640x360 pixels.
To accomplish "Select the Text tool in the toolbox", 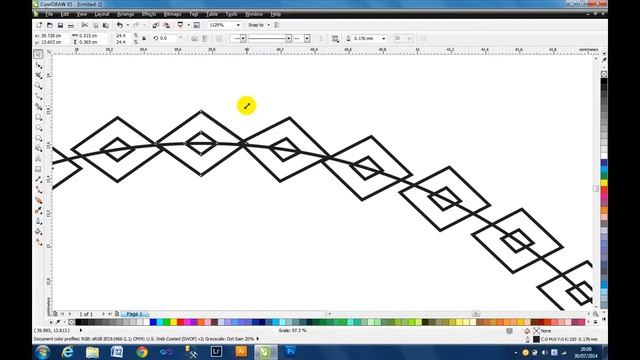I will point(38,158).
